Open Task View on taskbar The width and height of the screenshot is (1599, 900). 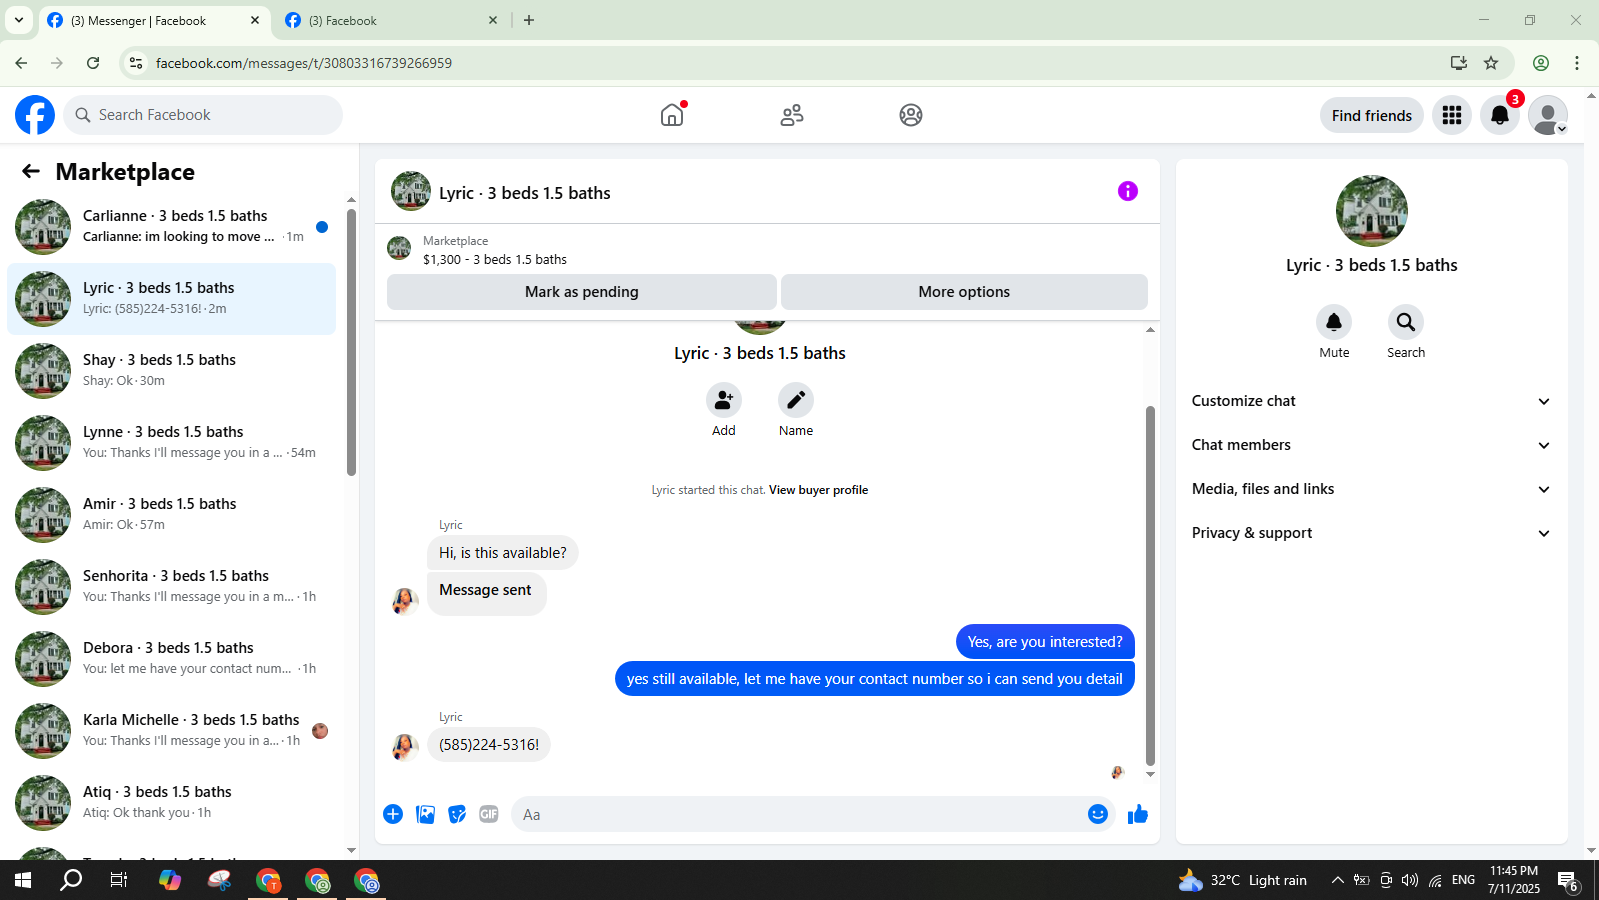pyautogui.click(x=119, y=880)
